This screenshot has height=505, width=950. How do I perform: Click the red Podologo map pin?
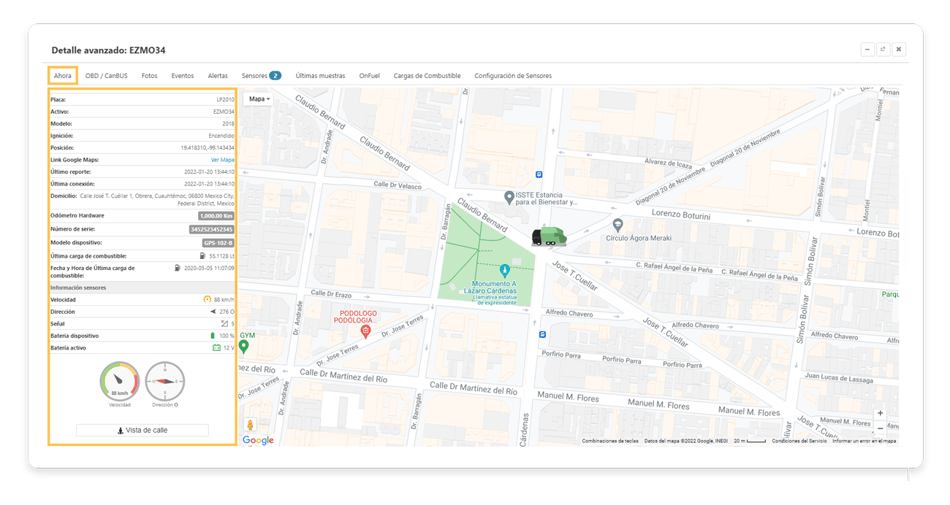(365, 331)
